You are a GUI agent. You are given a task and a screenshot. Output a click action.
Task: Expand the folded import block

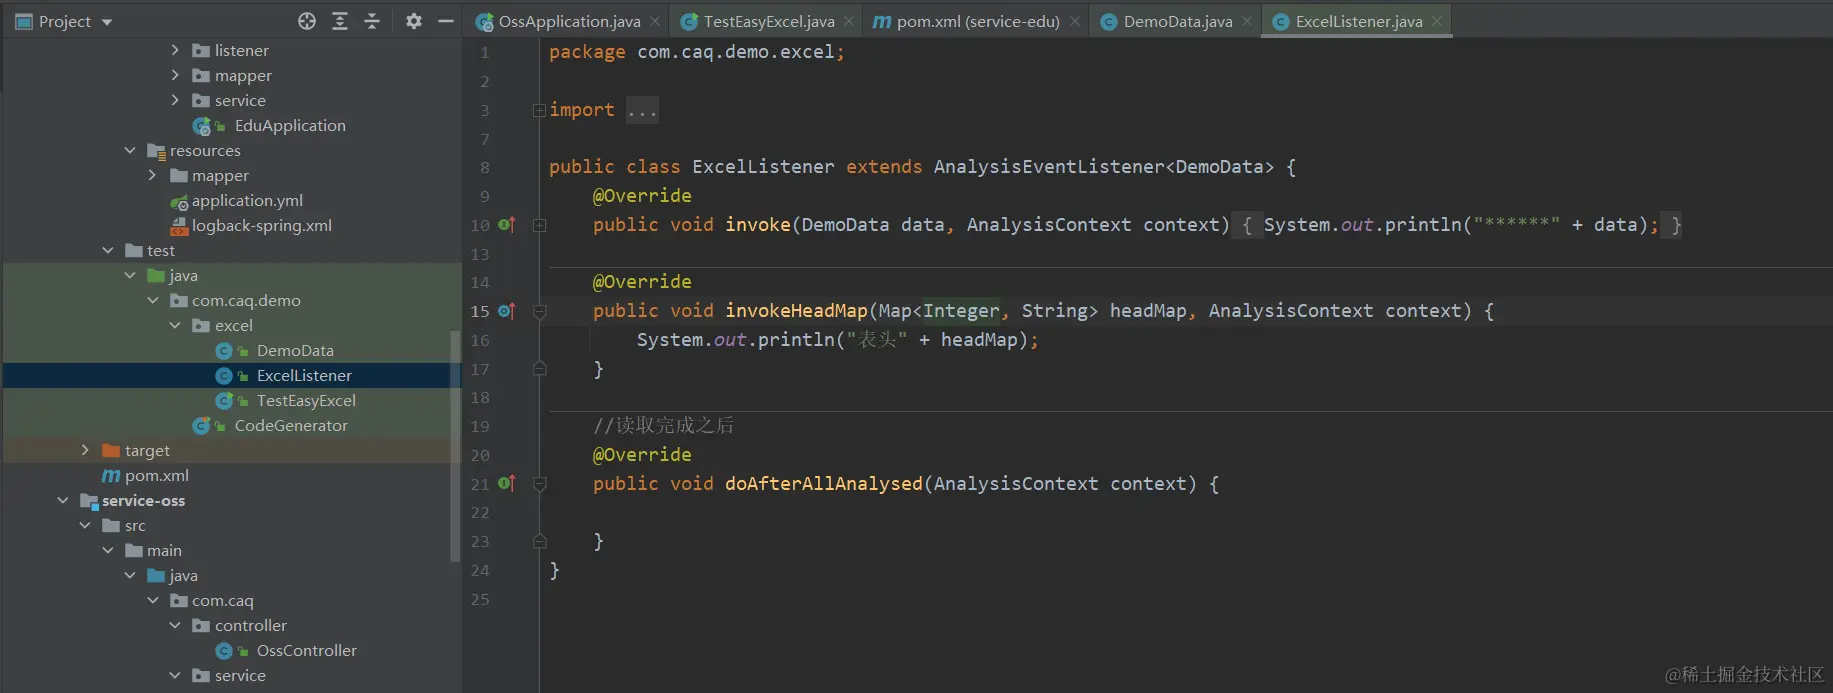pos(539,110)
